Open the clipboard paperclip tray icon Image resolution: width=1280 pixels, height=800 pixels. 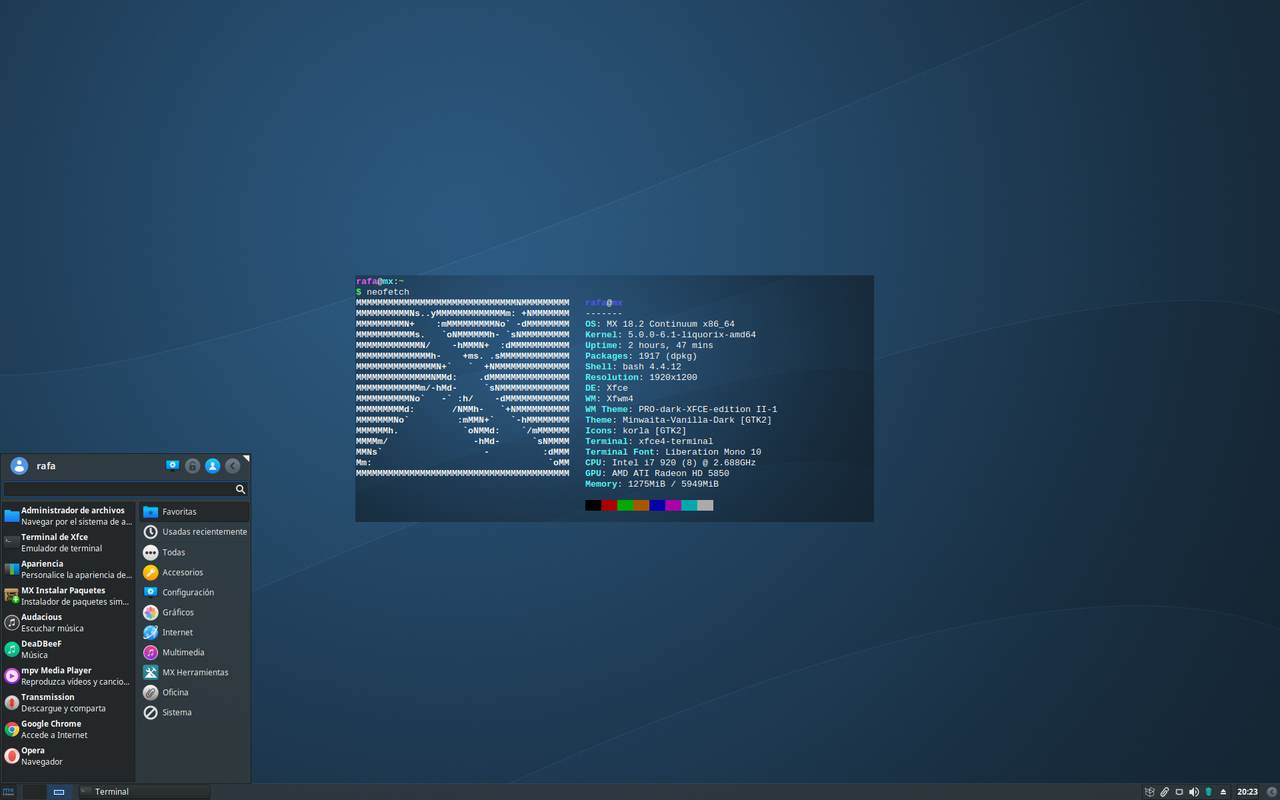pyautogui.click(x=1164, y=792)
